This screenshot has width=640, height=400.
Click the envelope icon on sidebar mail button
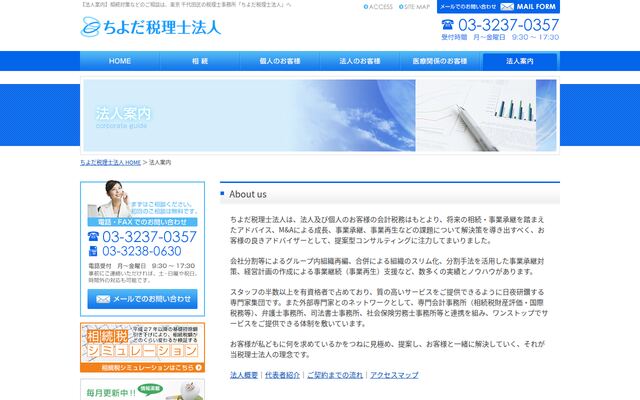click(103, 299)
